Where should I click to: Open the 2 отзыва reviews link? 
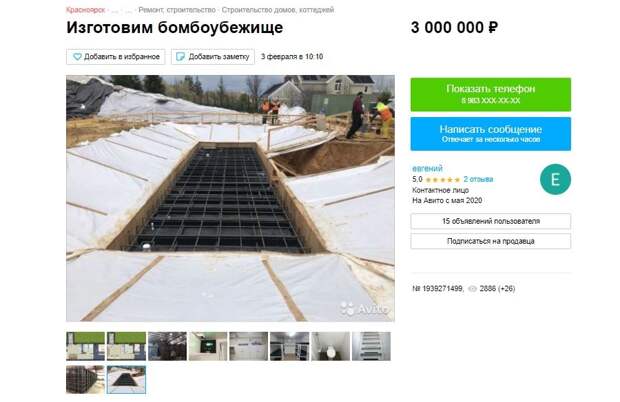(478, 179)
